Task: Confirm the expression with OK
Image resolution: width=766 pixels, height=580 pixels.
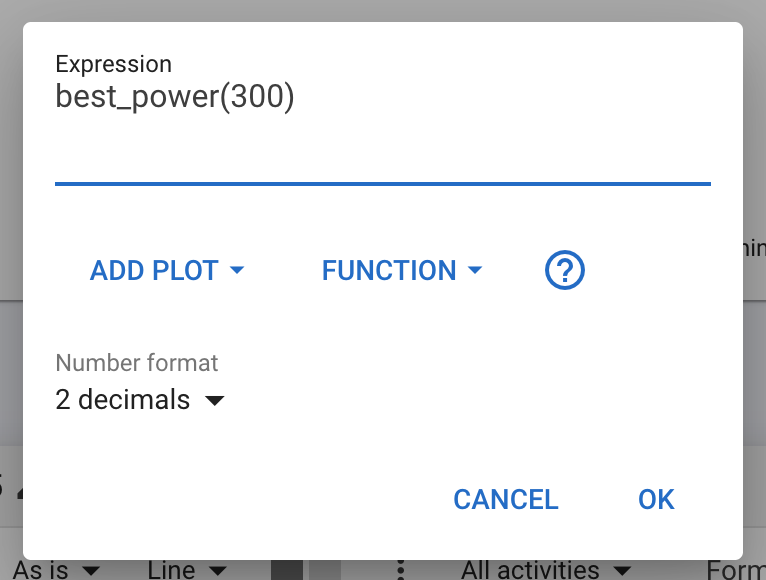Action: click(x=656, y=499)
